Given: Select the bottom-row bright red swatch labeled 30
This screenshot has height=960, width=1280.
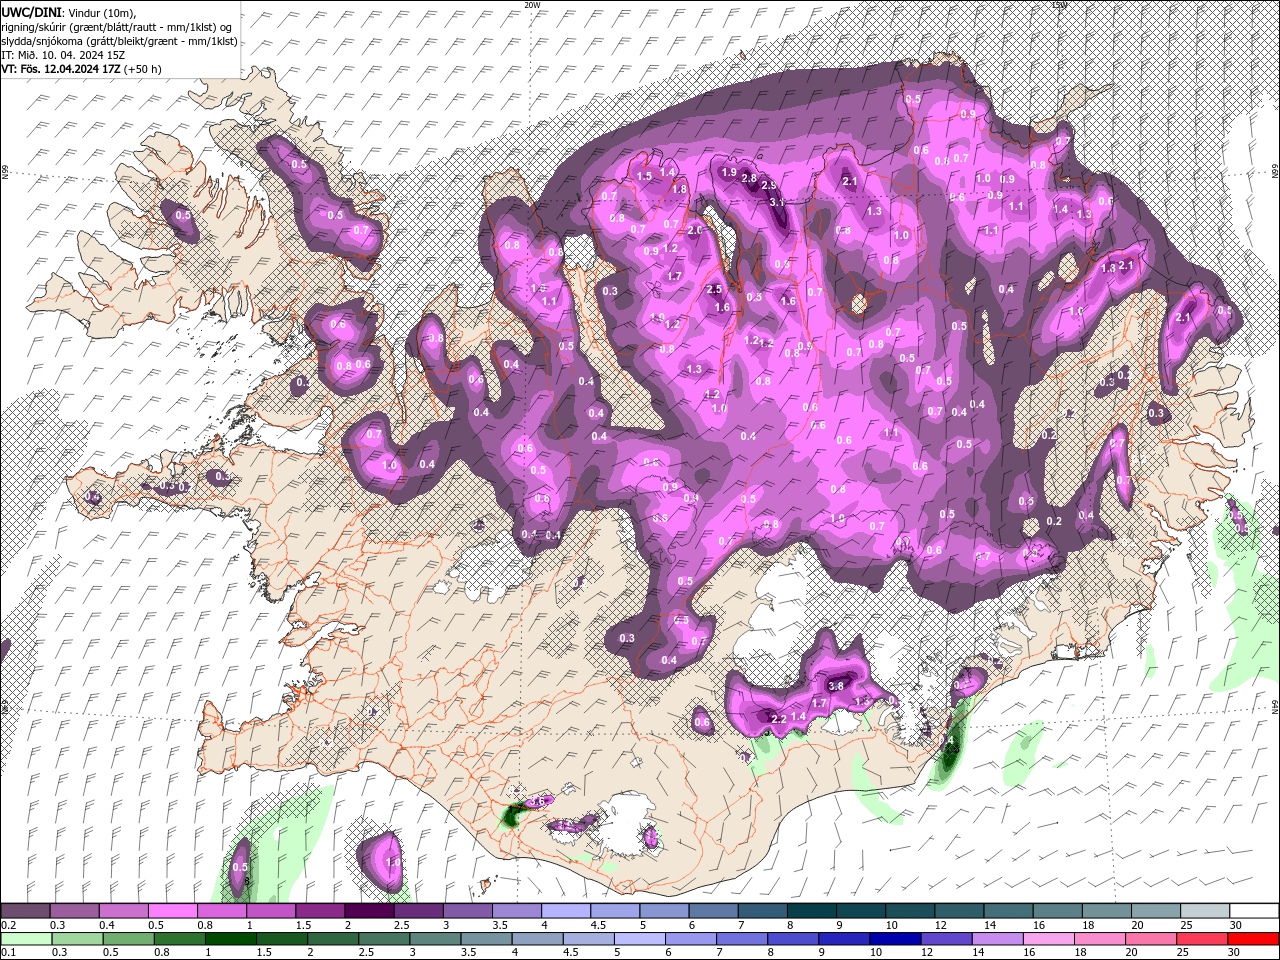Looking at the screenshot, I should [x=1254, y=939].
